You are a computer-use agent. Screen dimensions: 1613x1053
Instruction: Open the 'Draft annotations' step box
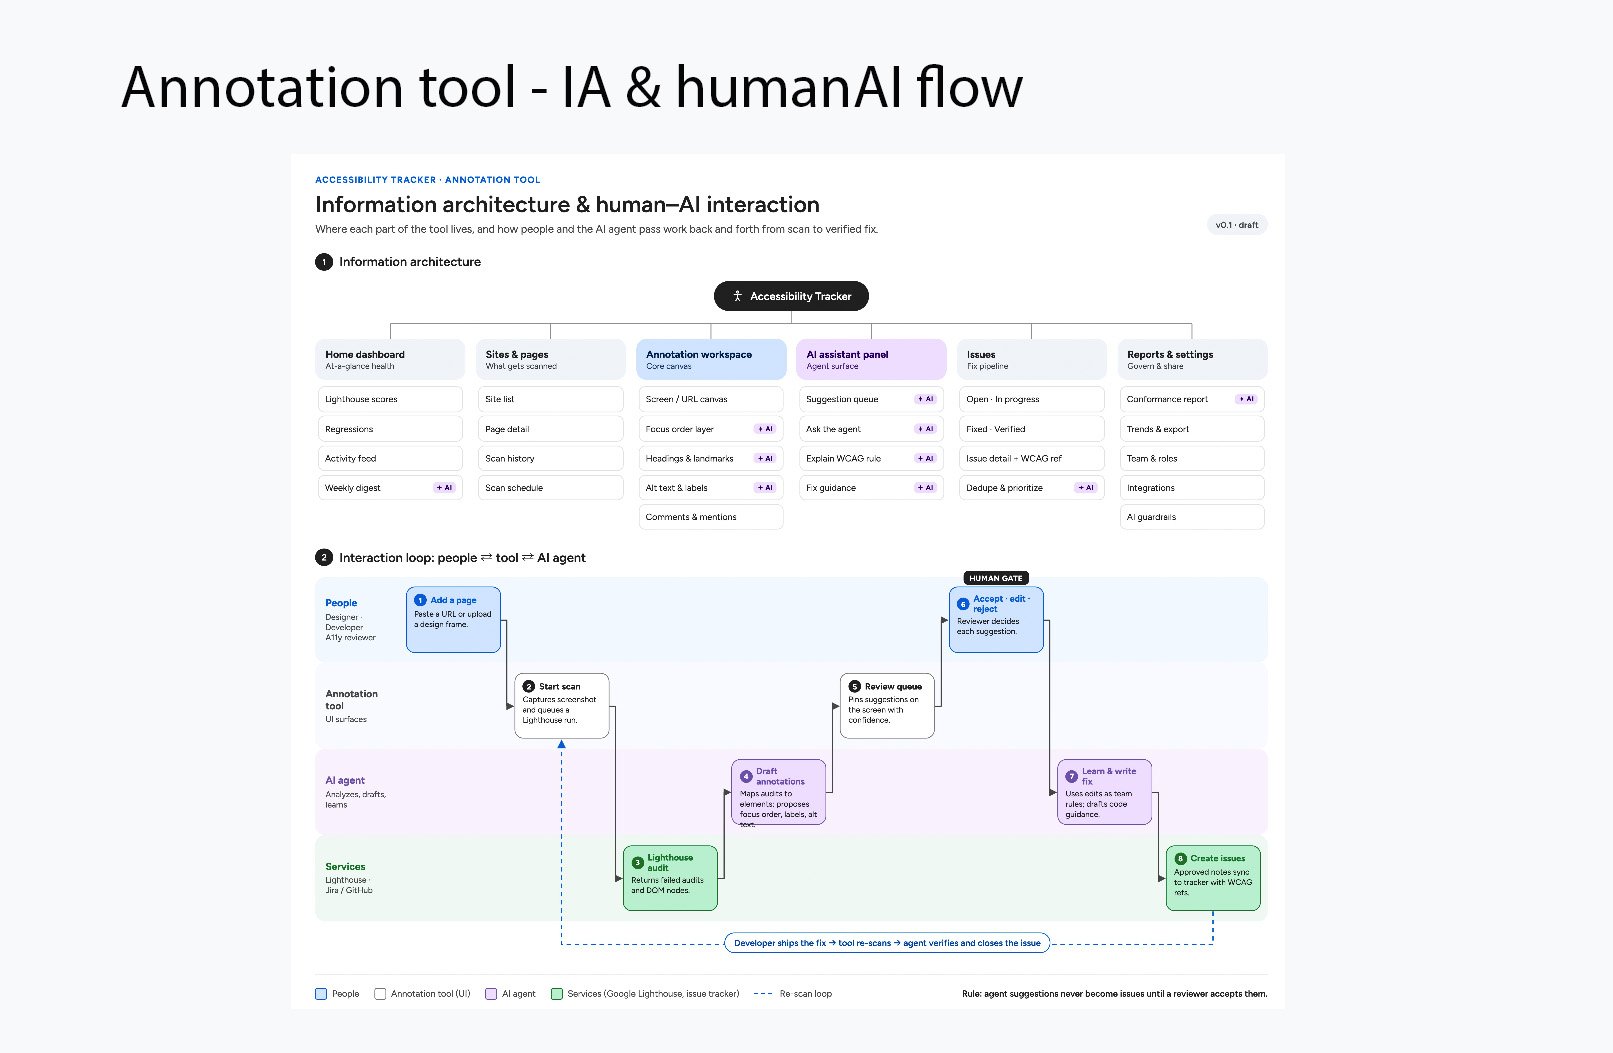pos(779,792)
